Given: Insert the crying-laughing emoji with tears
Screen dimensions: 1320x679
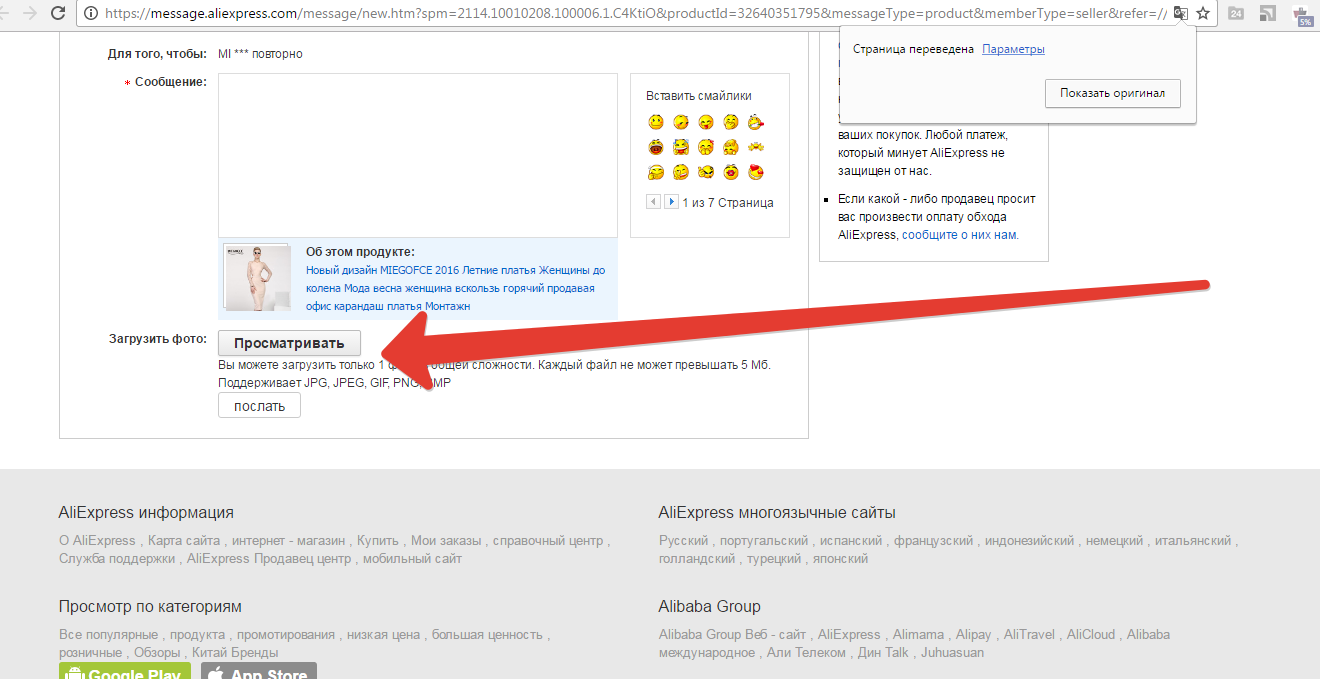Looking at the screenshot, I should [681, 147].
